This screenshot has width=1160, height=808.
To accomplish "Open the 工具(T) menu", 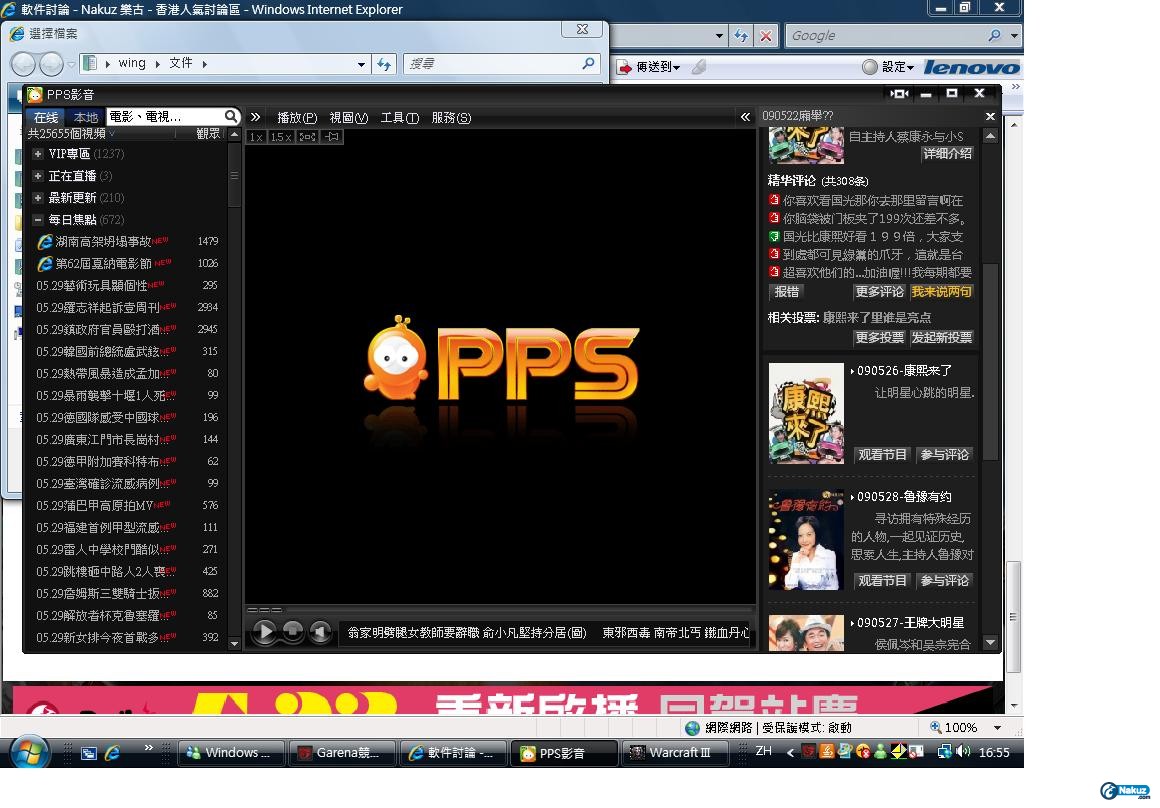I will (399, 118).
